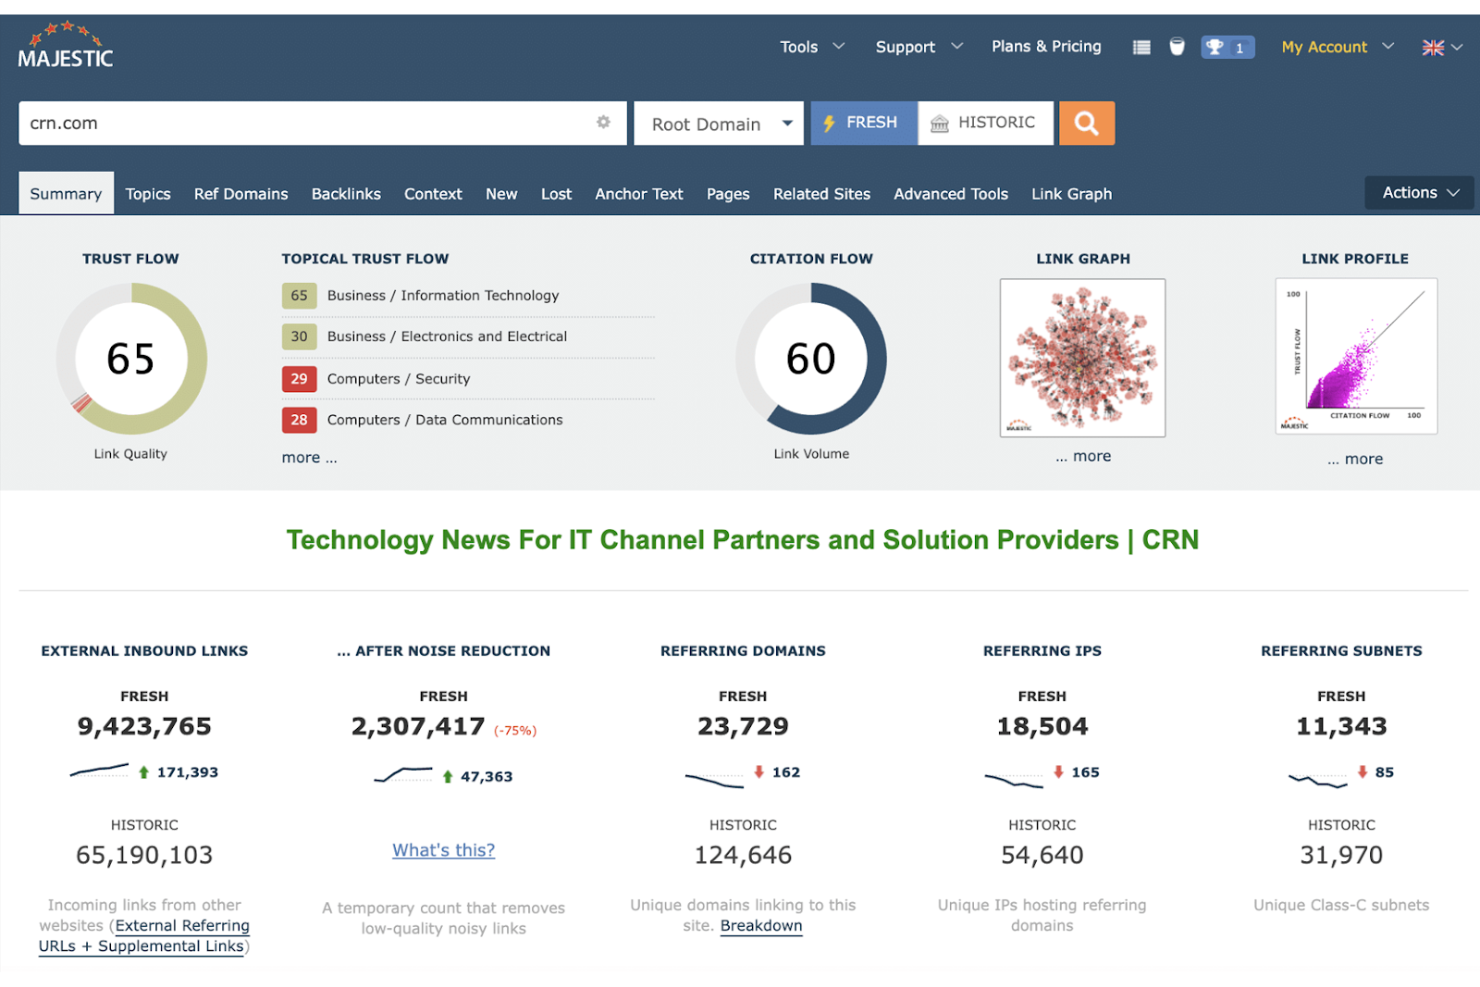
Task: Click the Referring IPs sparkline
Action: [x=1014, y=779]
